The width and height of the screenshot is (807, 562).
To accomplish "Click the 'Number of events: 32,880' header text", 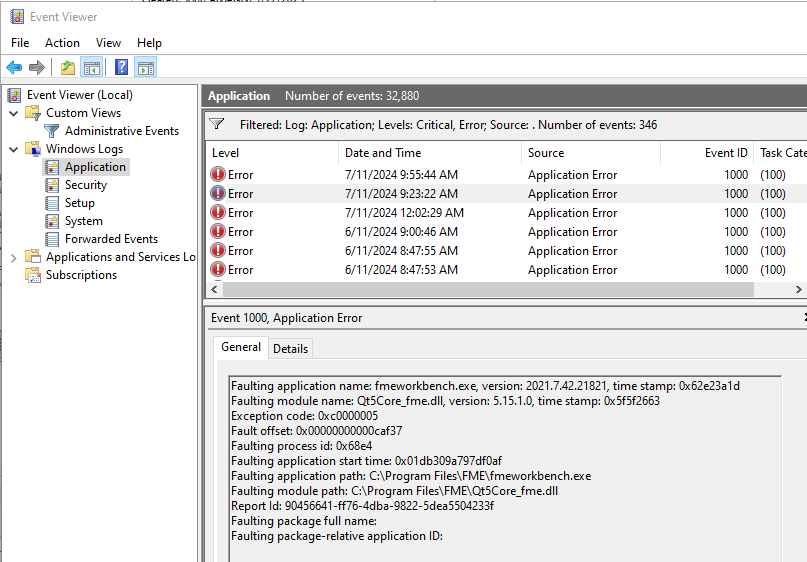I will pos(352,96).
